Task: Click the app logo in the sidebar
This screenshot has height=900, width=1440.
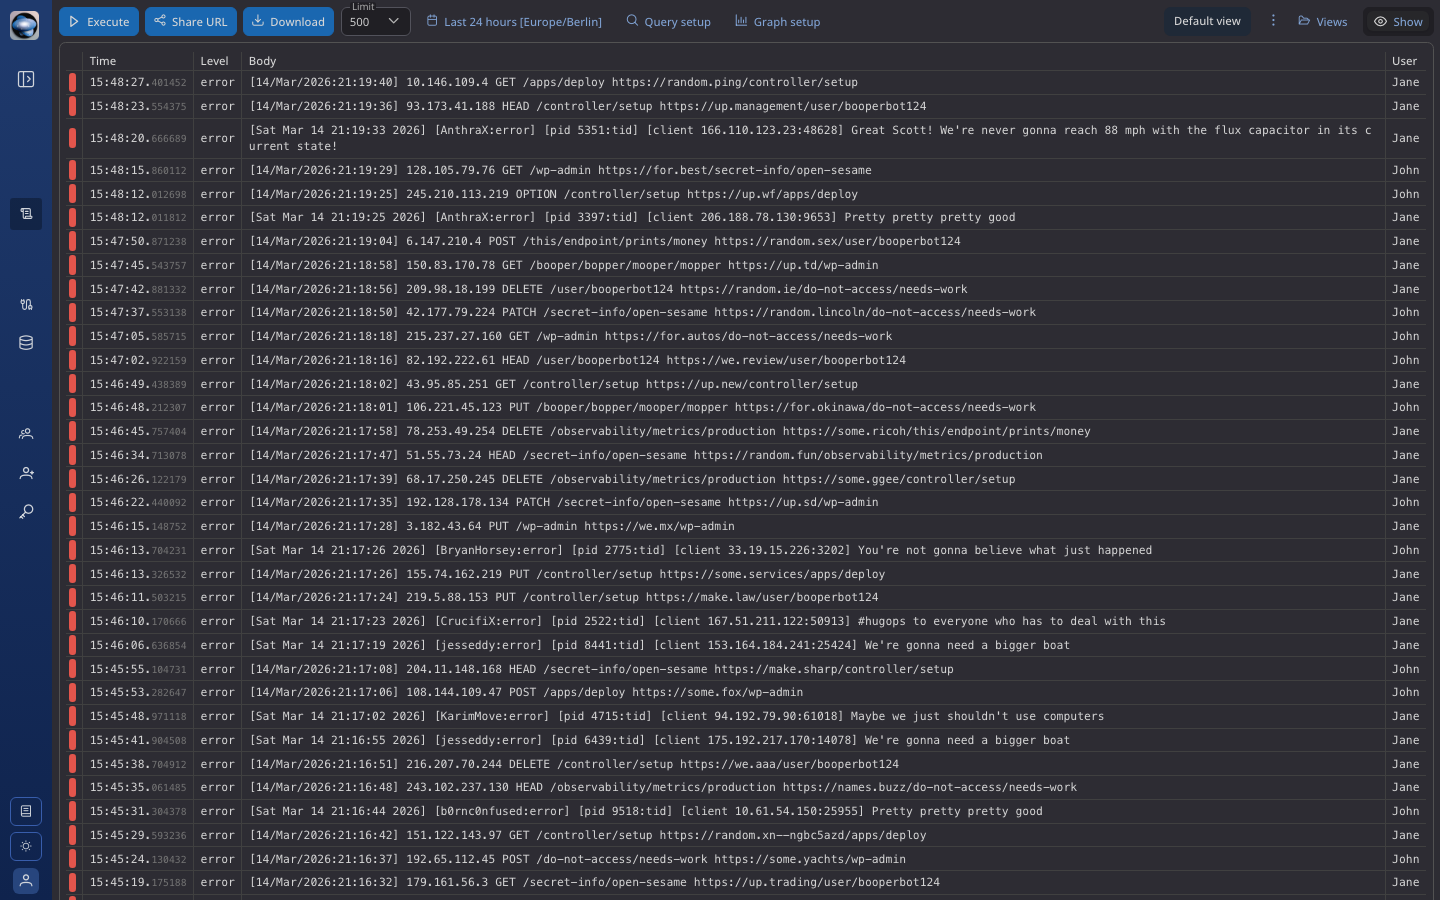Action: [x=25, y=25]
